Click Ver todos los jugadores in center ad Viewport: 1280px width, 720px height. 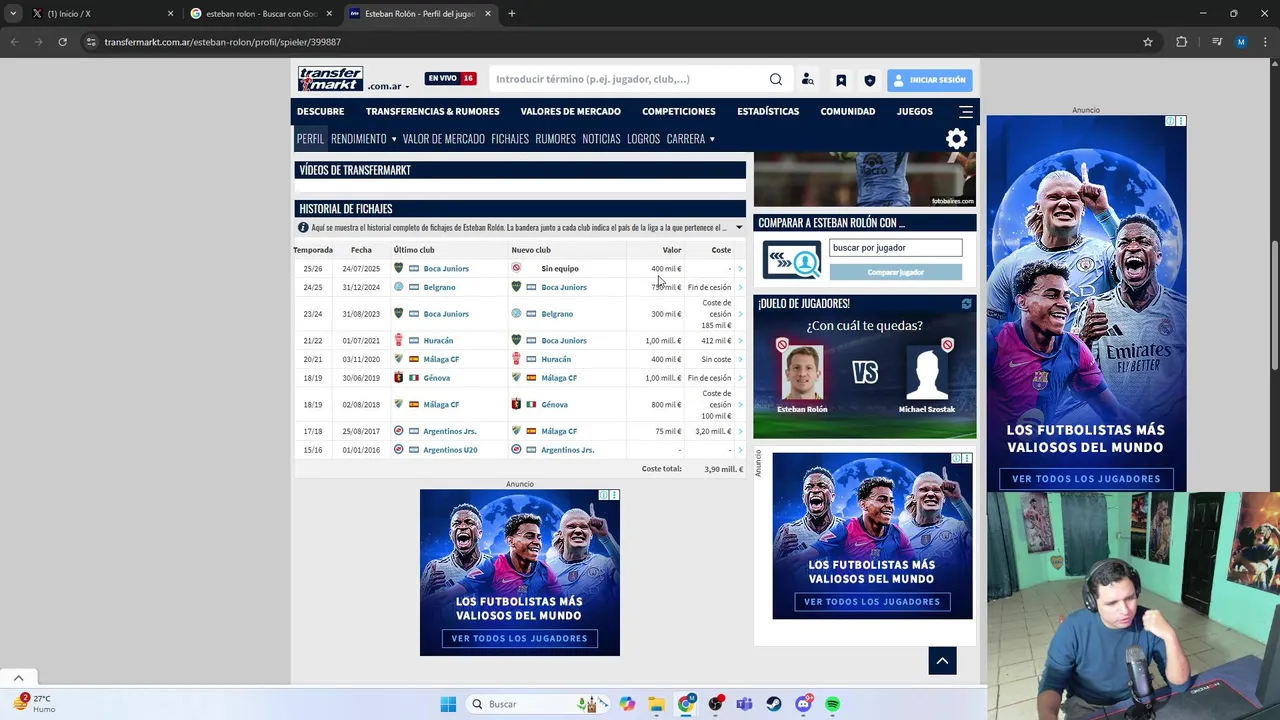519,638
